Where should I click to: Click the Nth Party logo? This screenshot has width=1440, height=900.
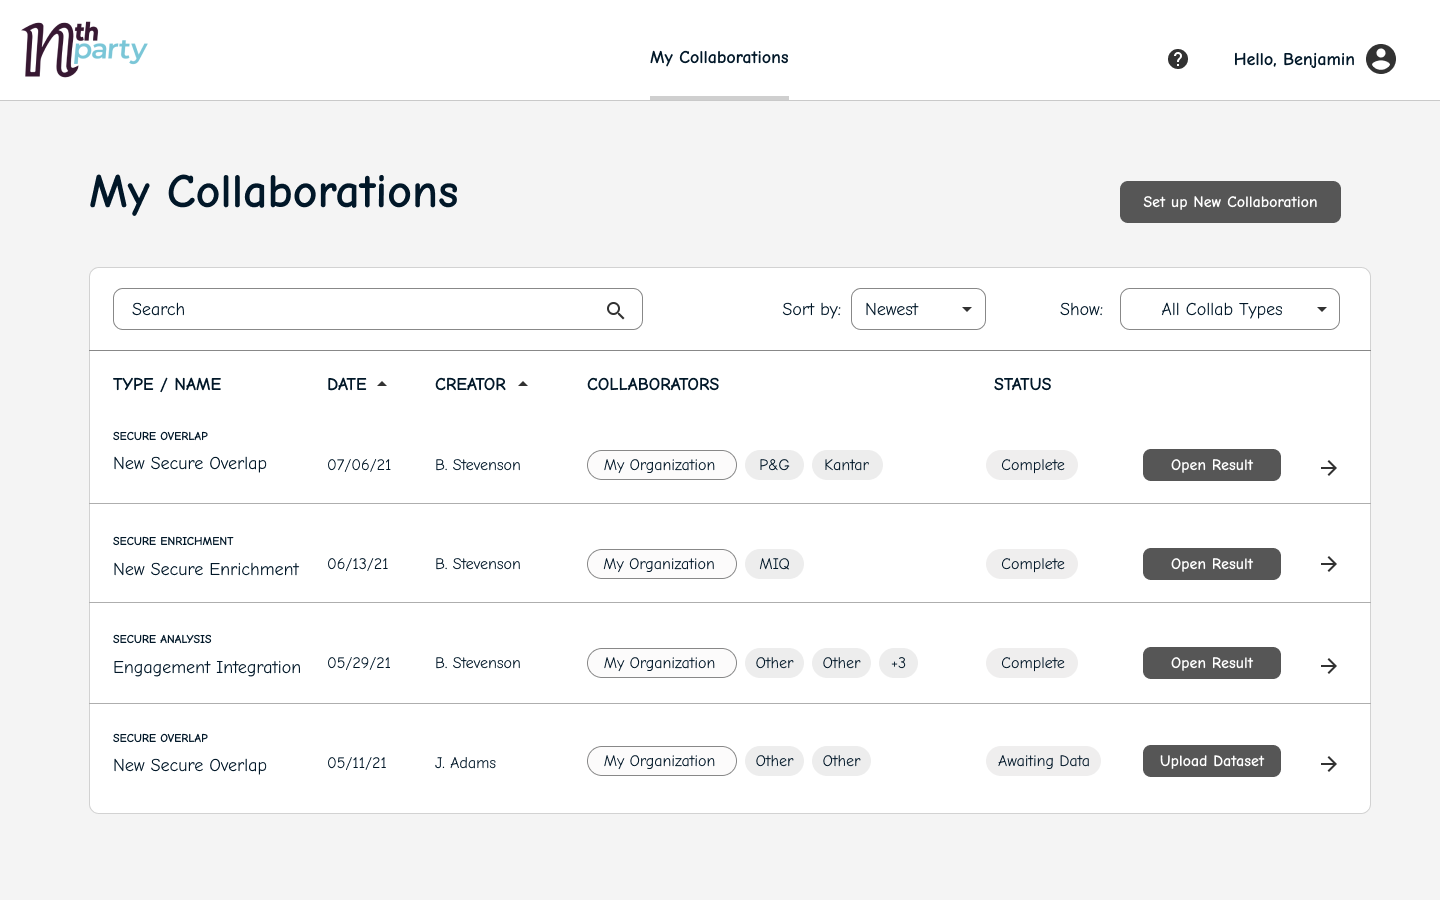click(84, 50)
